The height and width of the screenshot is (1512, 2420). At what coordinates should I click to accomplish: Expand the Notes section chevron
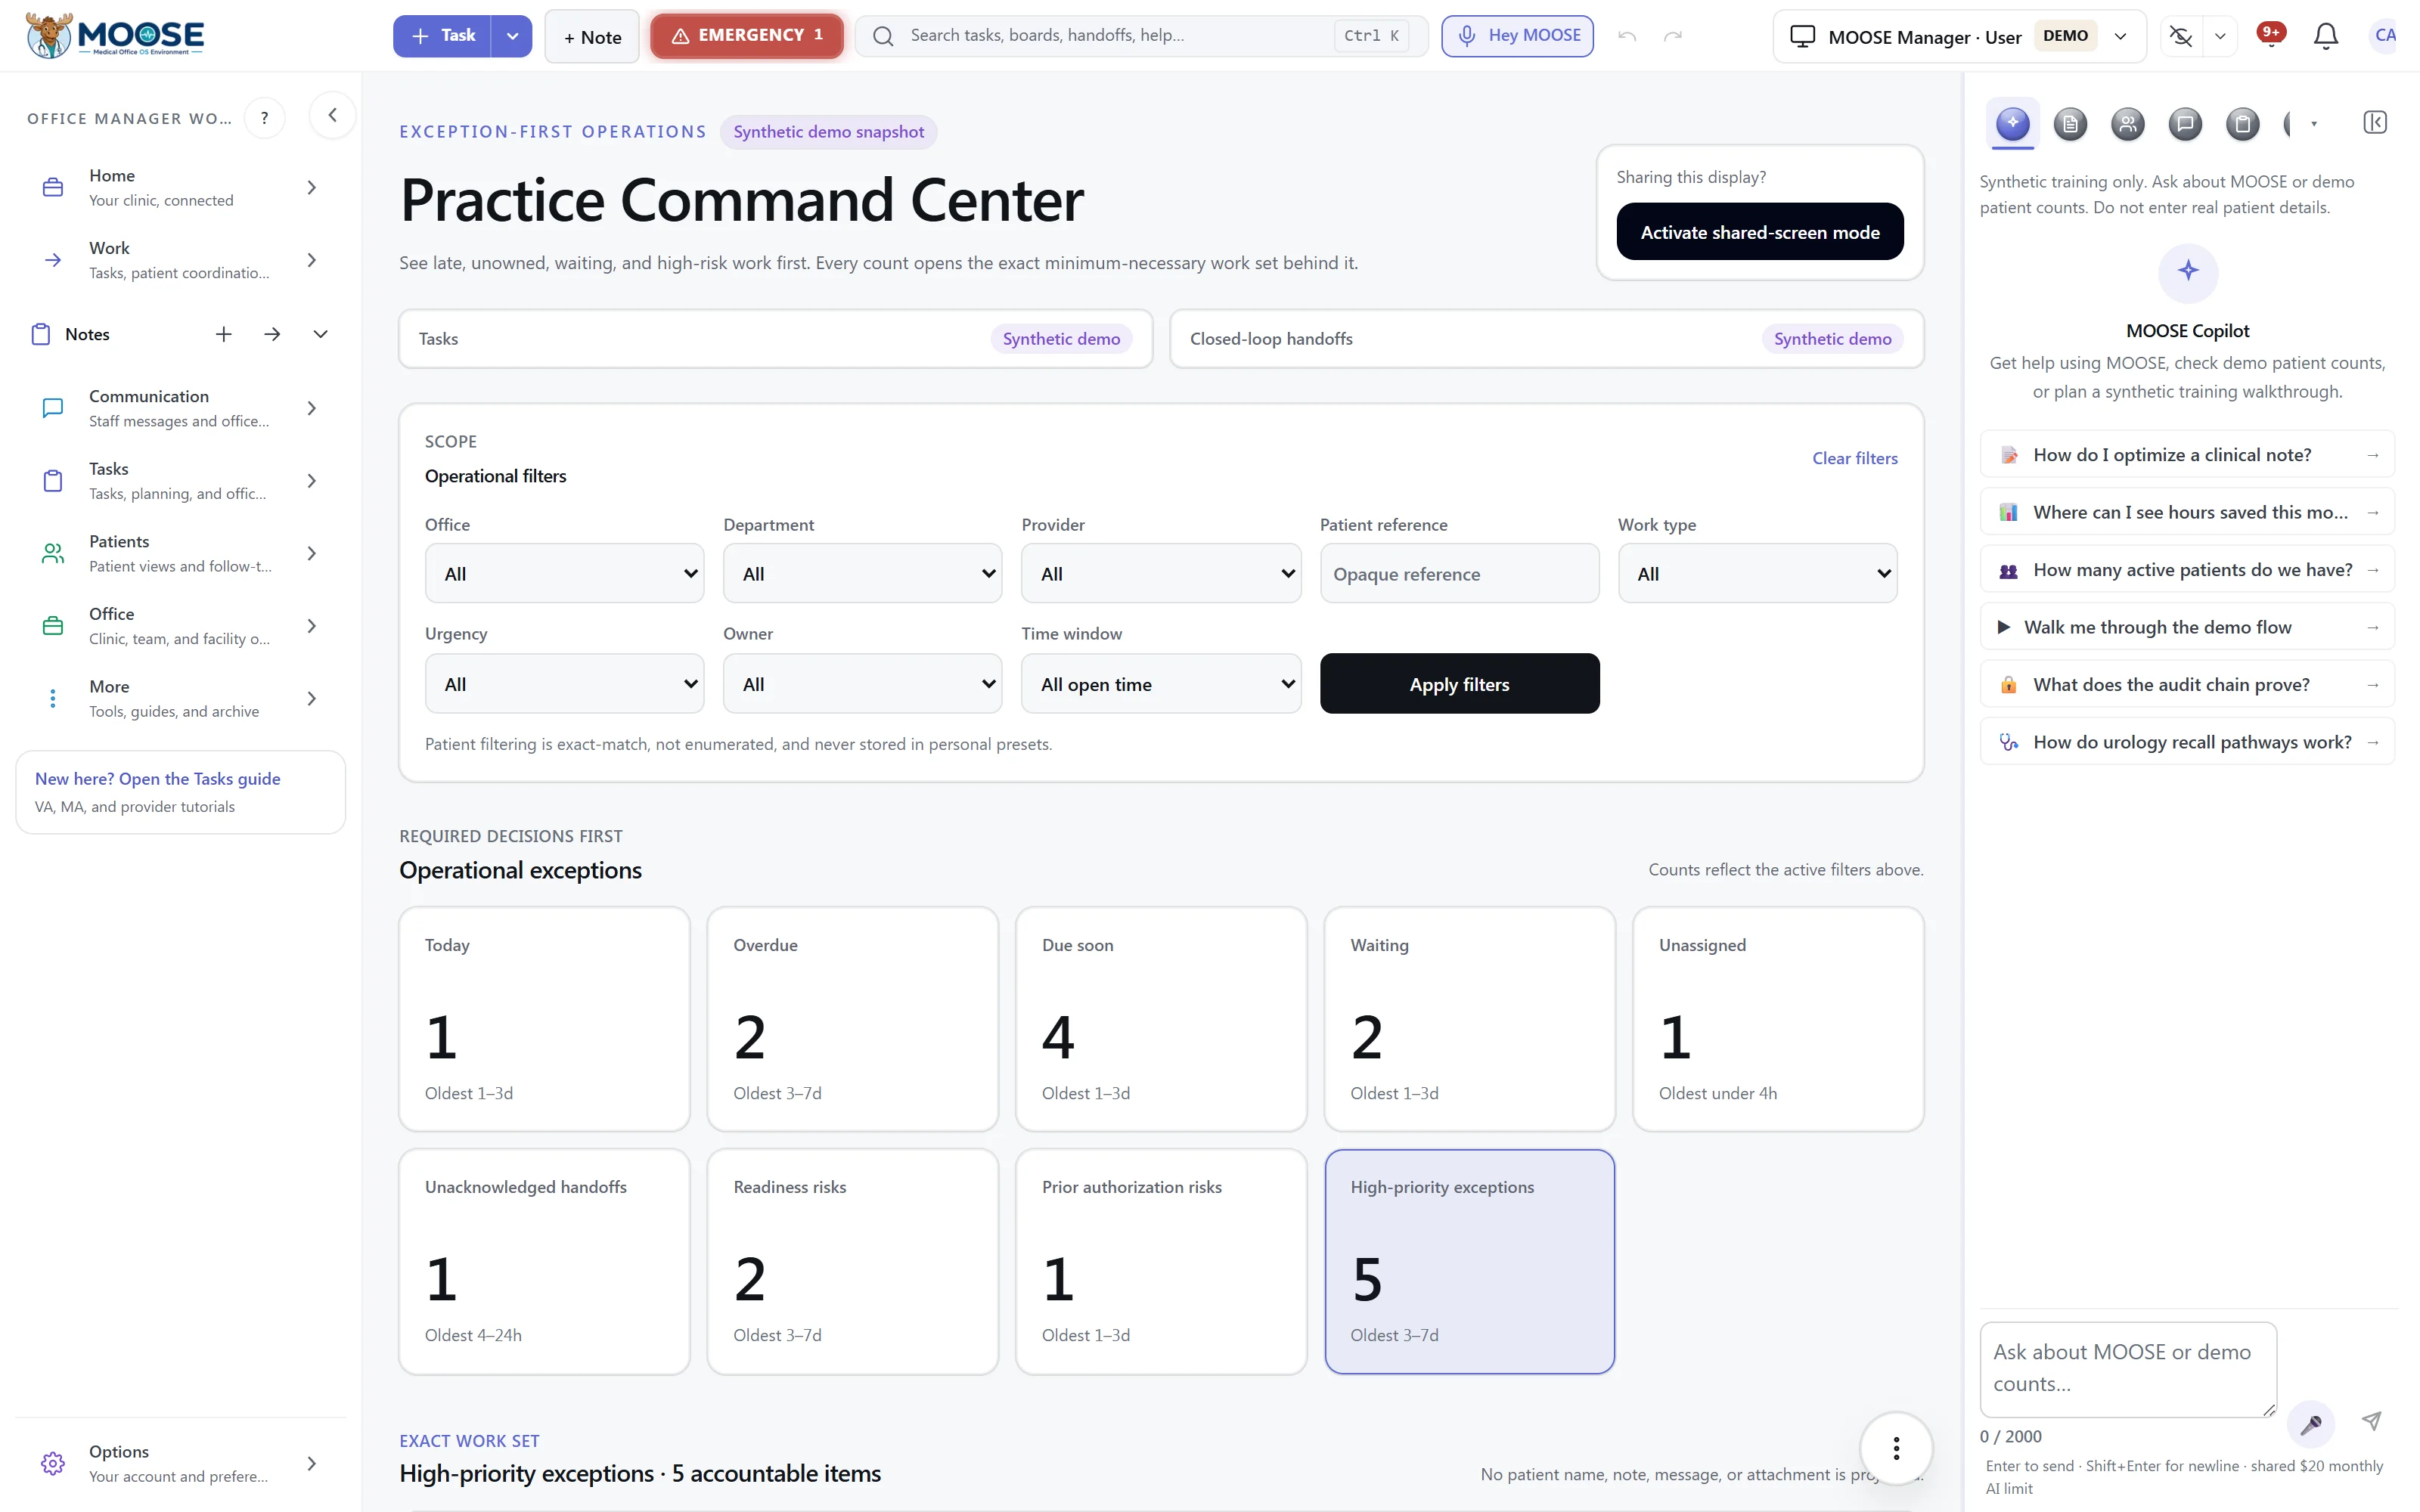point(320,334)
